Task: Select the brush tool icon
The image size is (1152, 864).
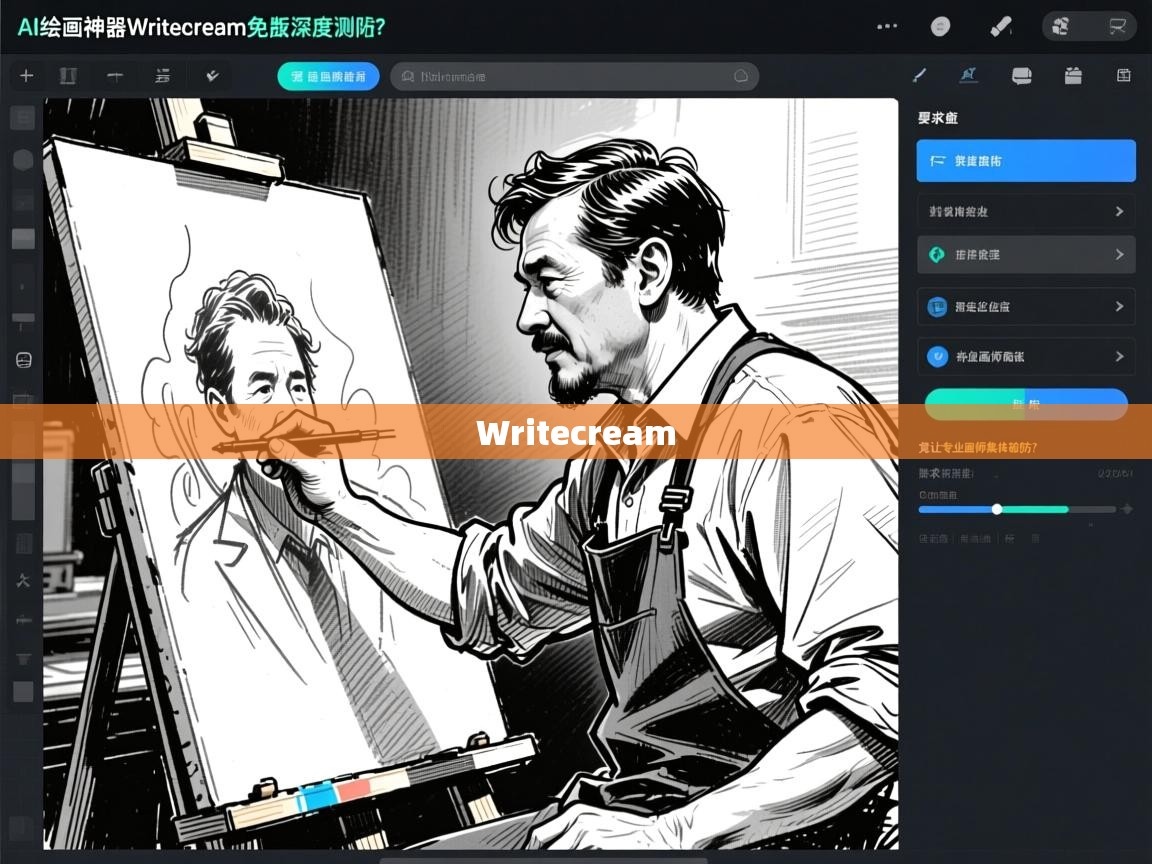Action: click(920, 76)
